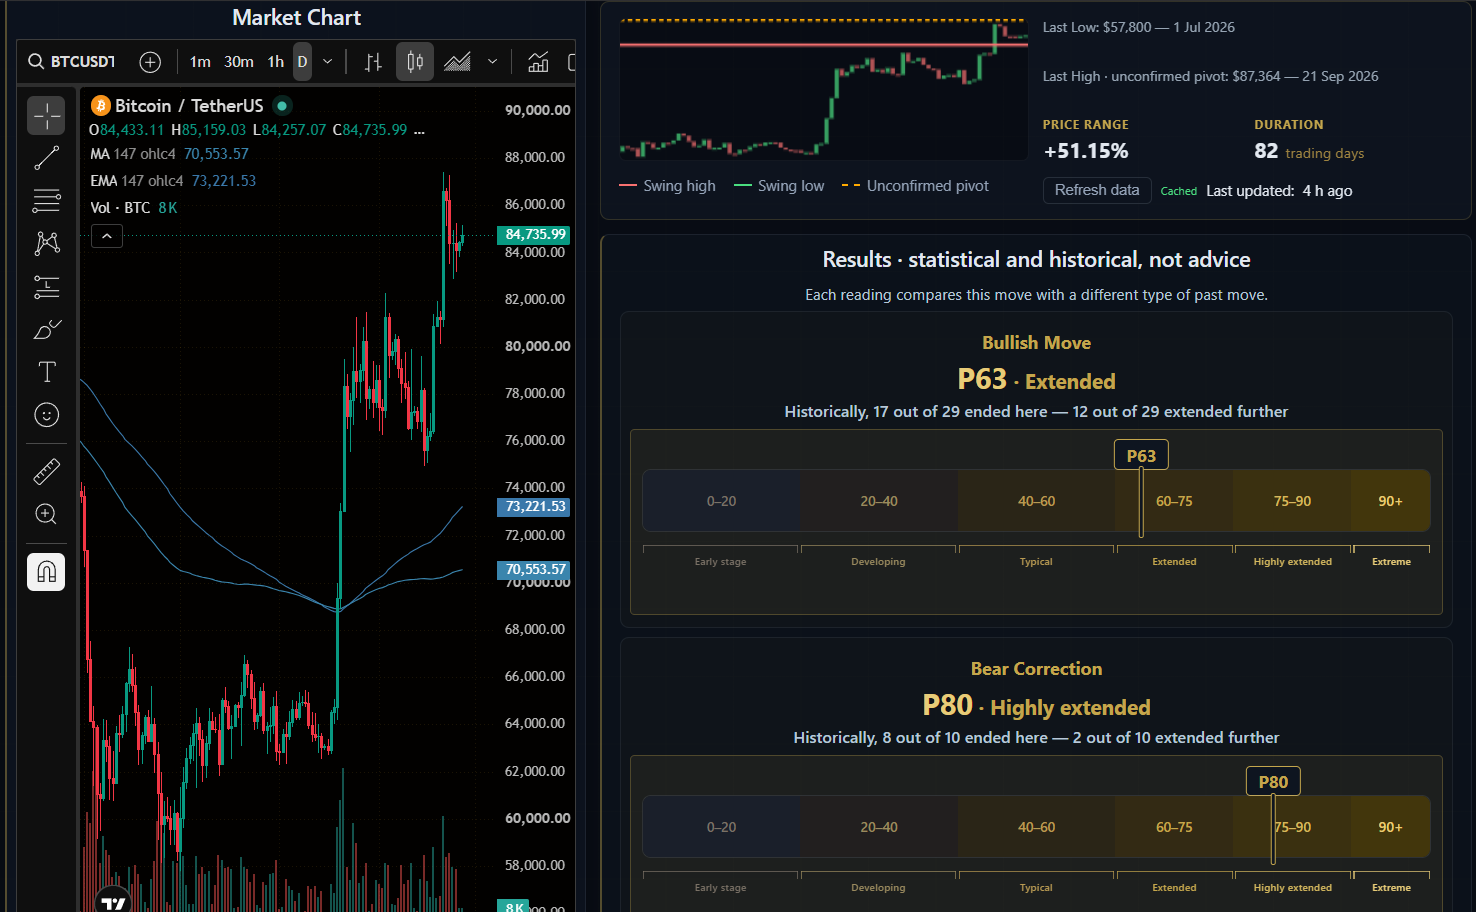Select the 1m timeframe

click(200, 62)
